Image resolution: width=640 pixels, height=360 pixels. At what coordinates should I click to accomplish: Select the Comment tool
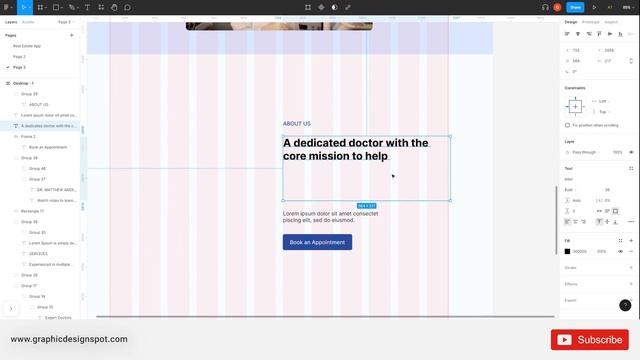coord(127,7)
